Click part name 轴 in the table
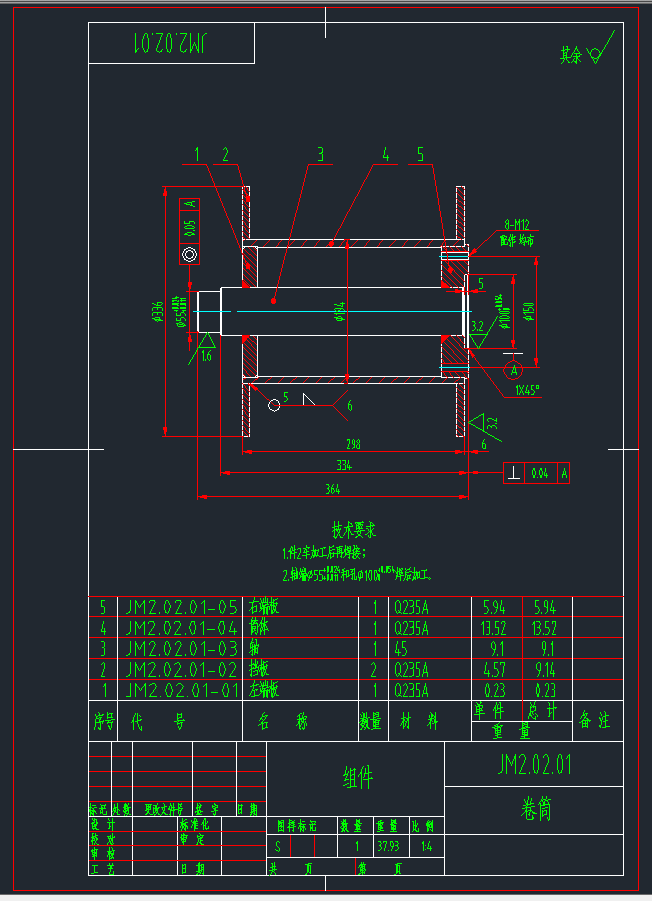The image size is (652, 901). pyautogui.click(x=254, y=648)
